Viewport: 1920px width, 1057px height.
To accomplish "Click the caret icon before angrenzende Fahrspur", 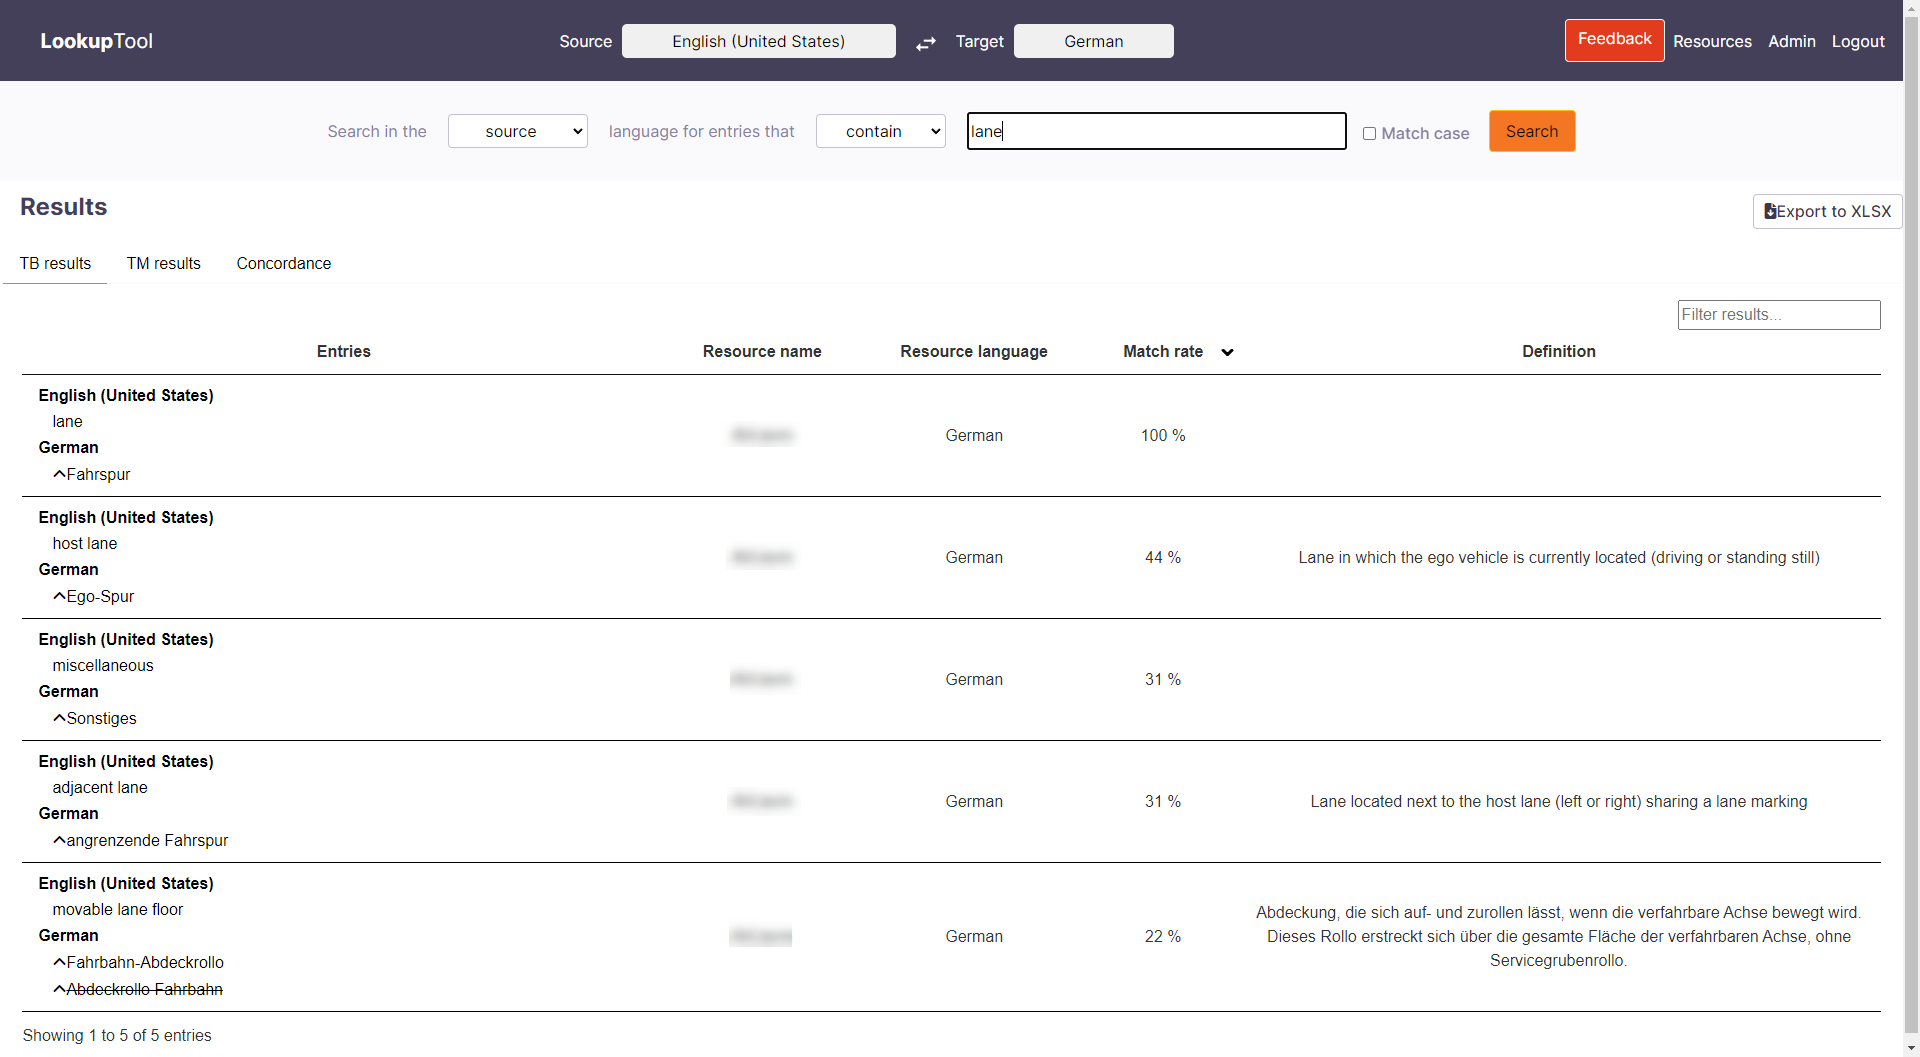I will coord(59,840).
